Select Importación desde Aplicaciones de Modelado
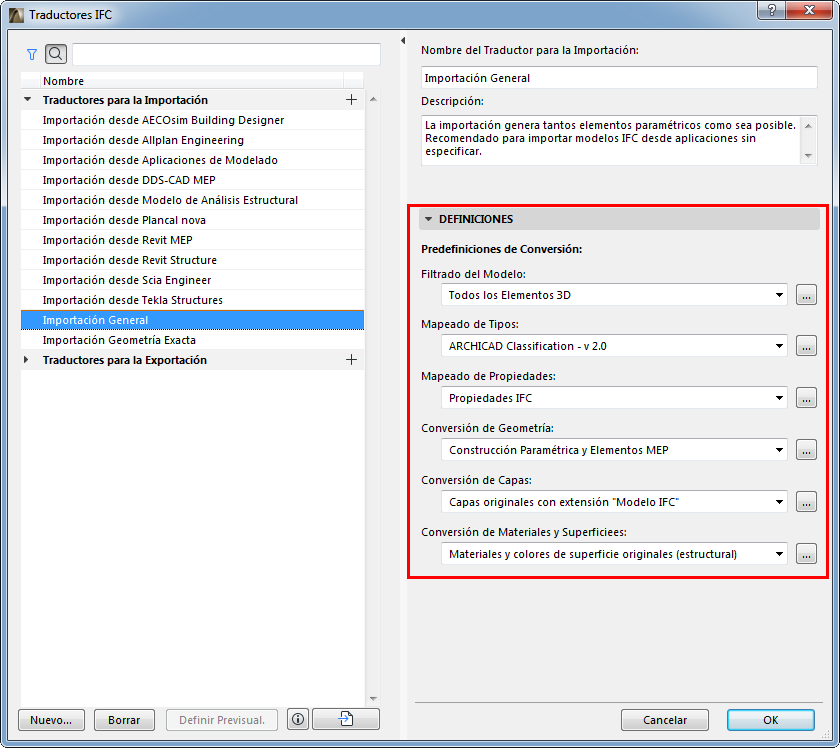Image resolution: width=840 pixels, height=748 pixels. pos(192,160)
